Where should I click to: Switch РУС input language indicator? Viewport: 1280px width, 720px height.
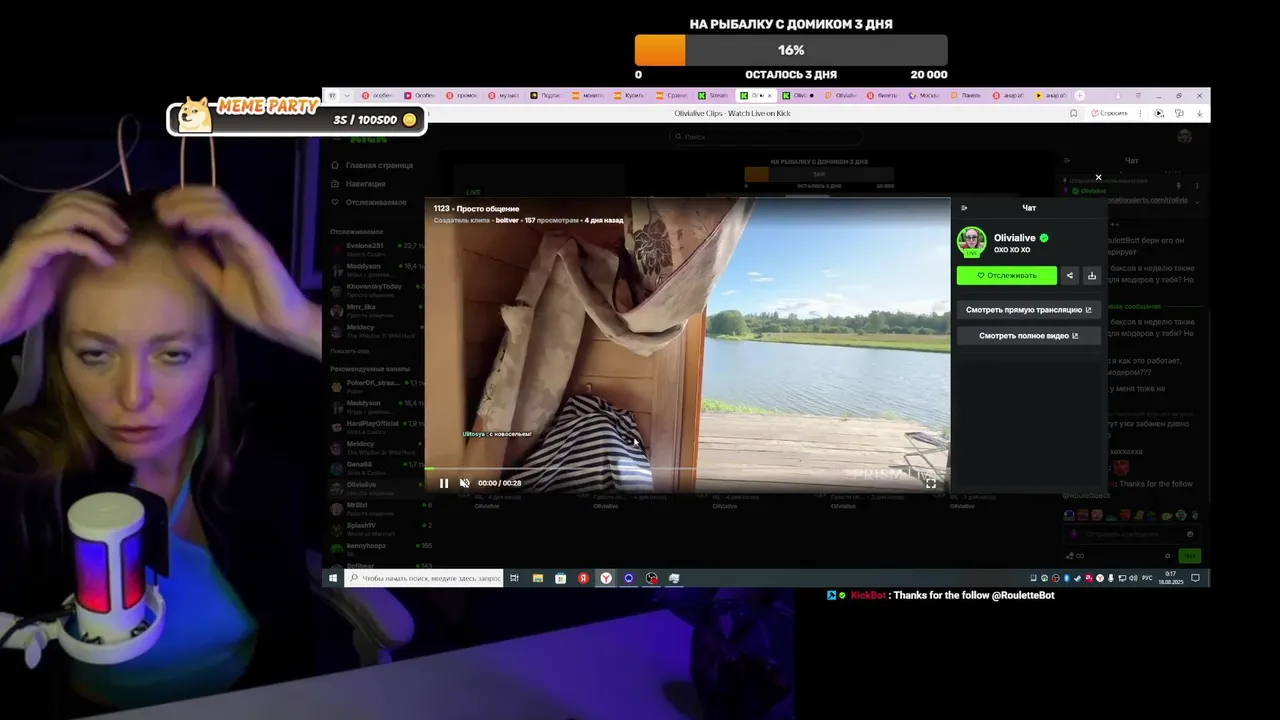click(x=1147, y=578)
